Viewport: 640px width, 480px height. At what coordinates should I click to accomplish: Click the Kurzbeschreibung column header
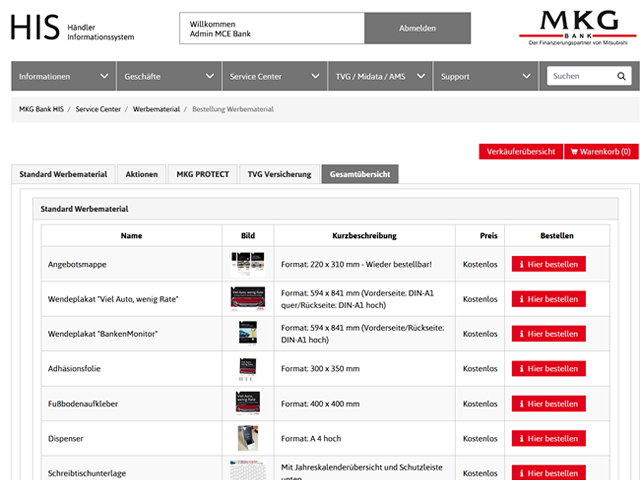point(364,236)
